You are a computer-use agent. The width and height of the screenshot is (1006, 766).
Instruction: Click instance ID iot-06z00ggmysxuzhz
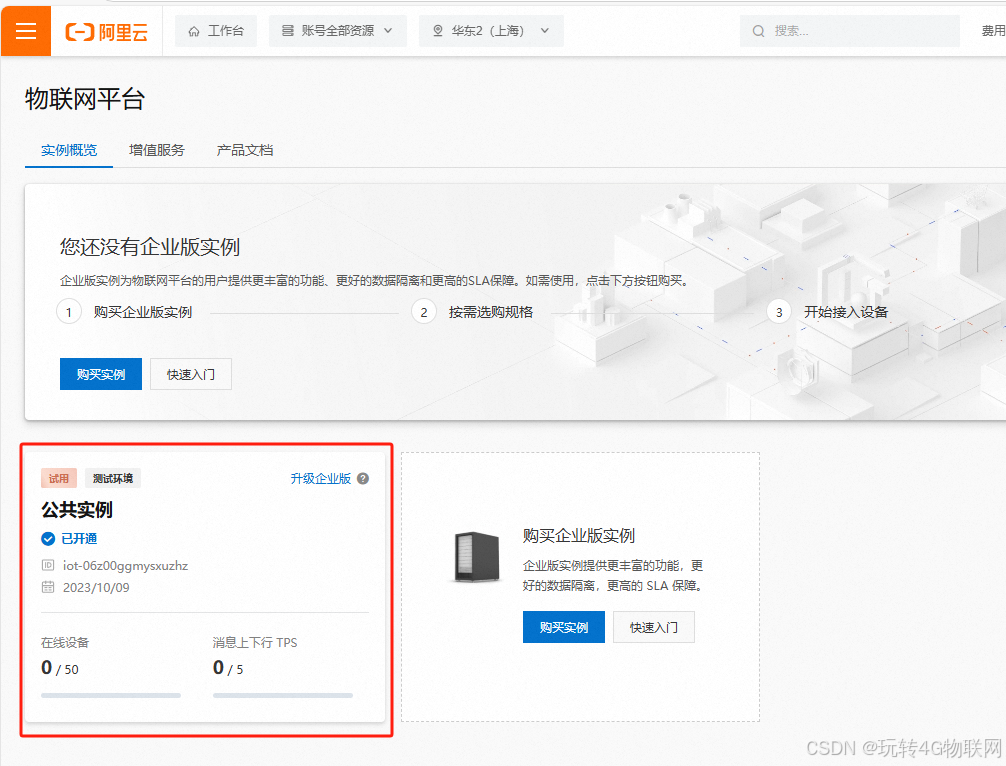coord(125,566)
